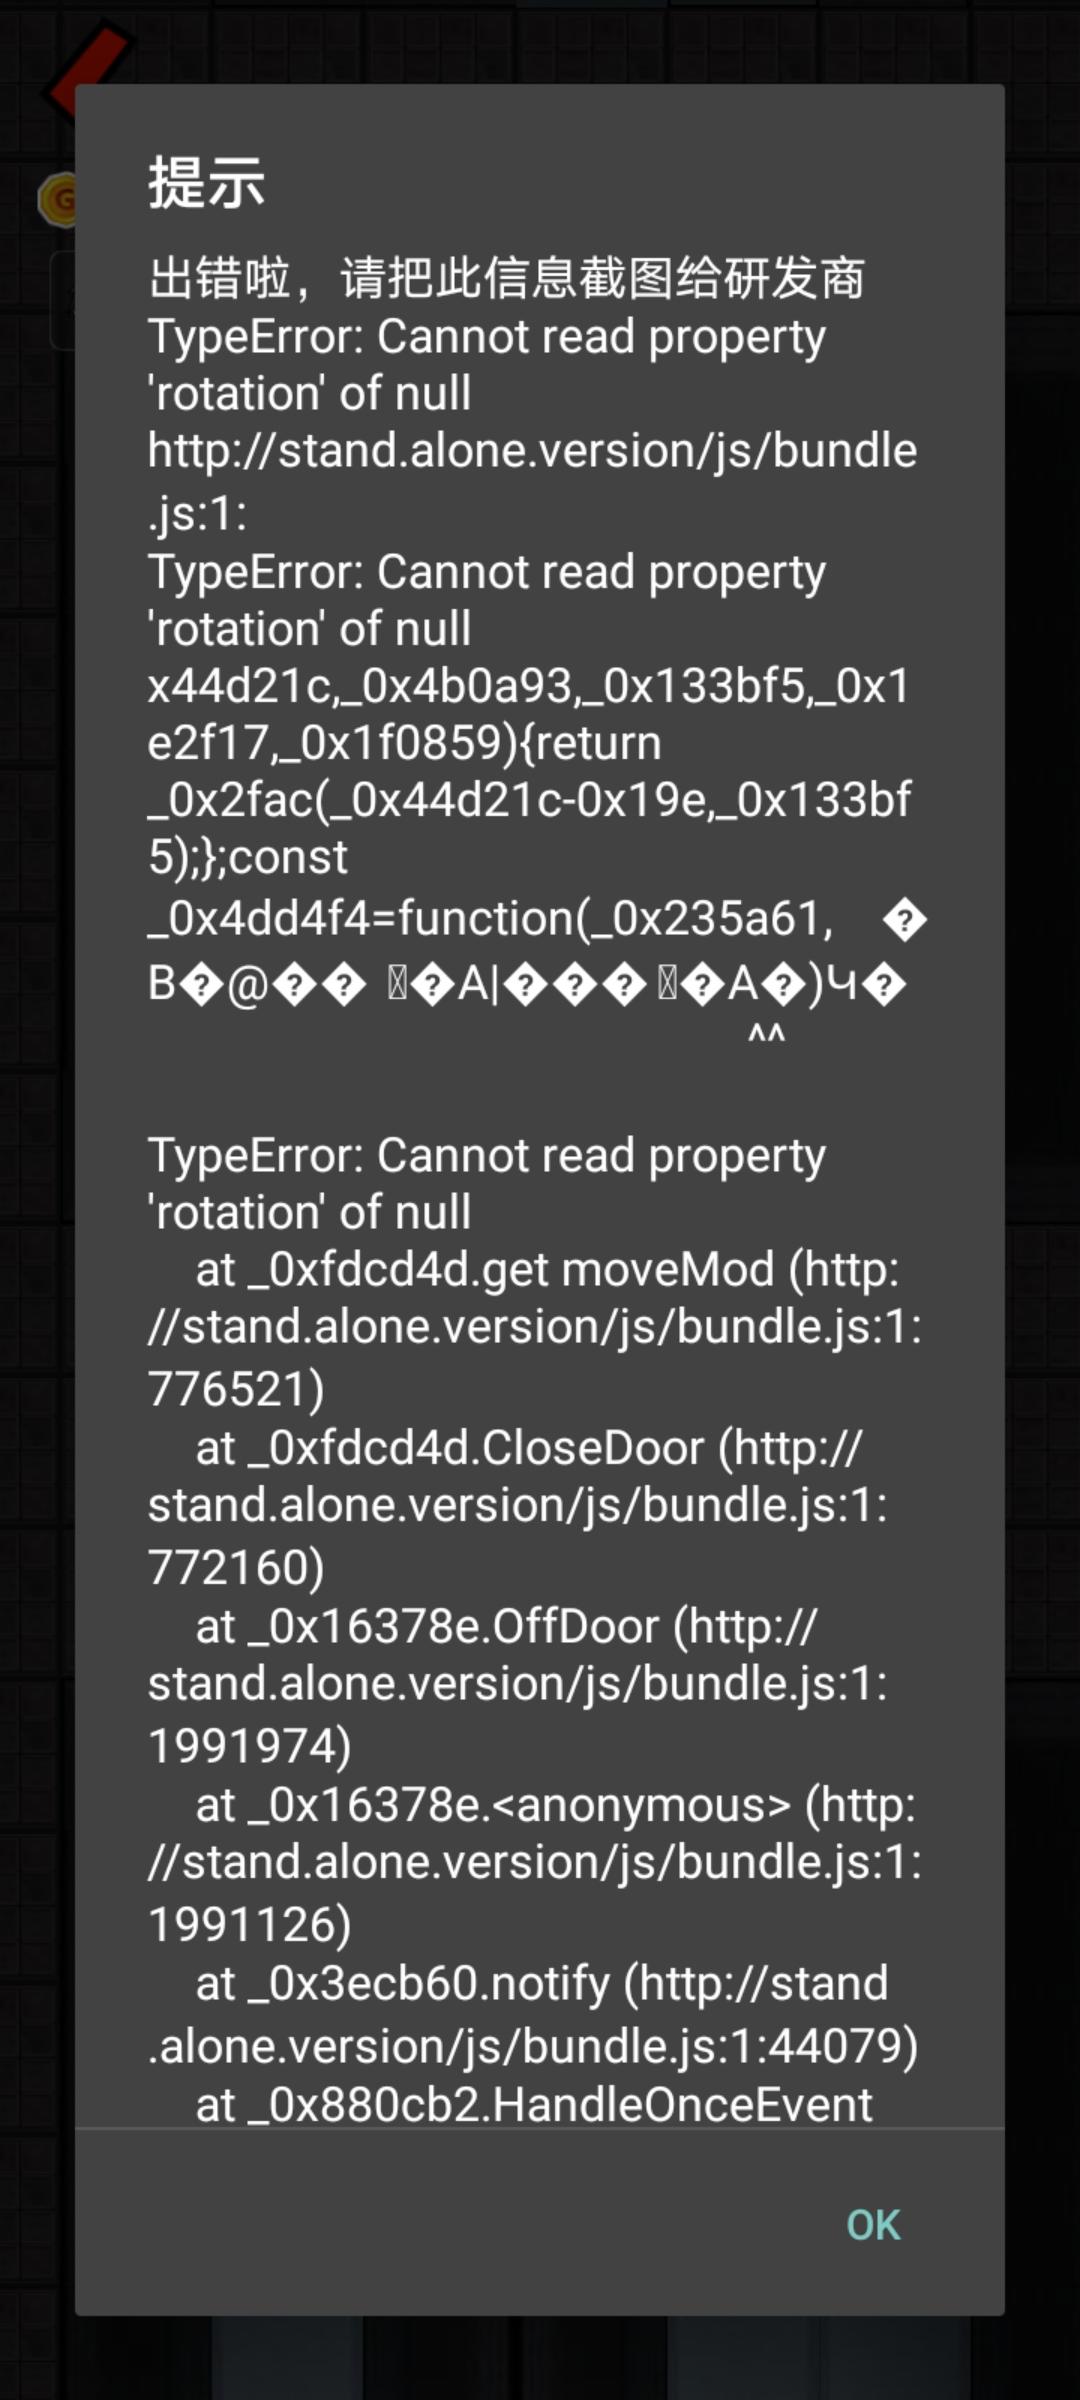Click the HandleOnceEvent stack trace line

pos(534,2105)
